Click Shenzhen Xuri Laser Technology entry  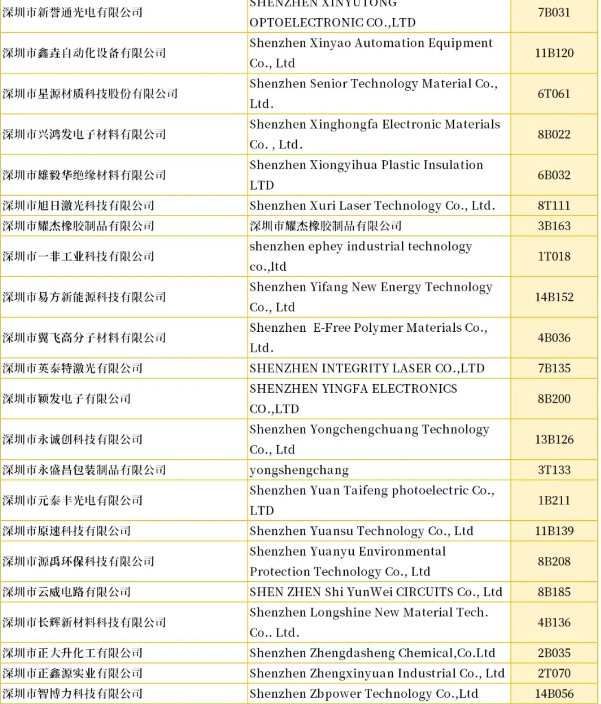pyautogui.click(x=372, y=206)
